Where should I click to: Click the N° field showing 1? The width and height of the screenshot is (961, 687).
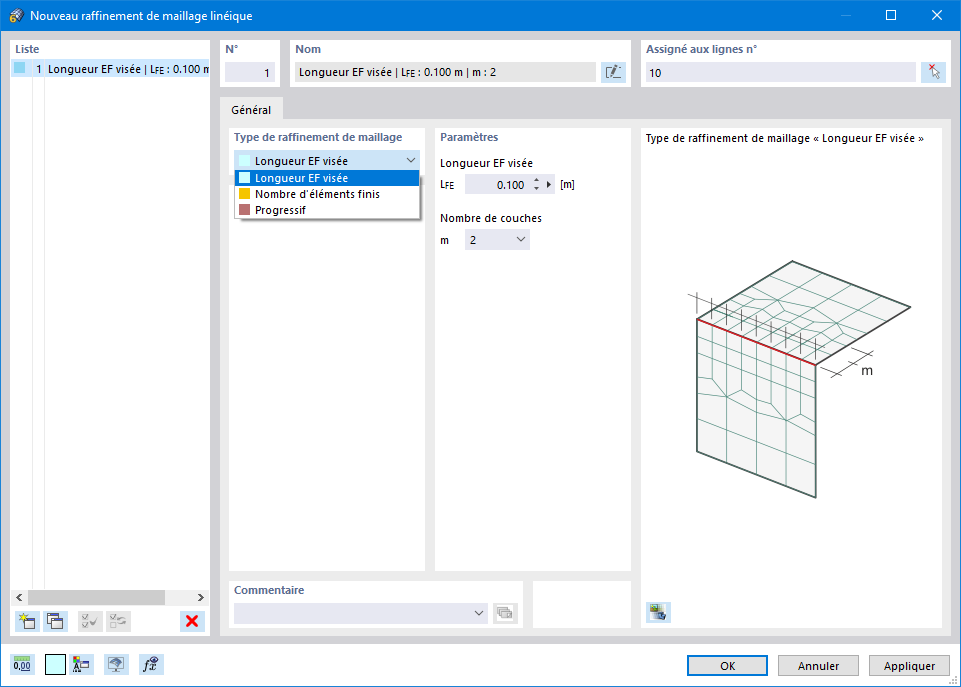point(250,72)
